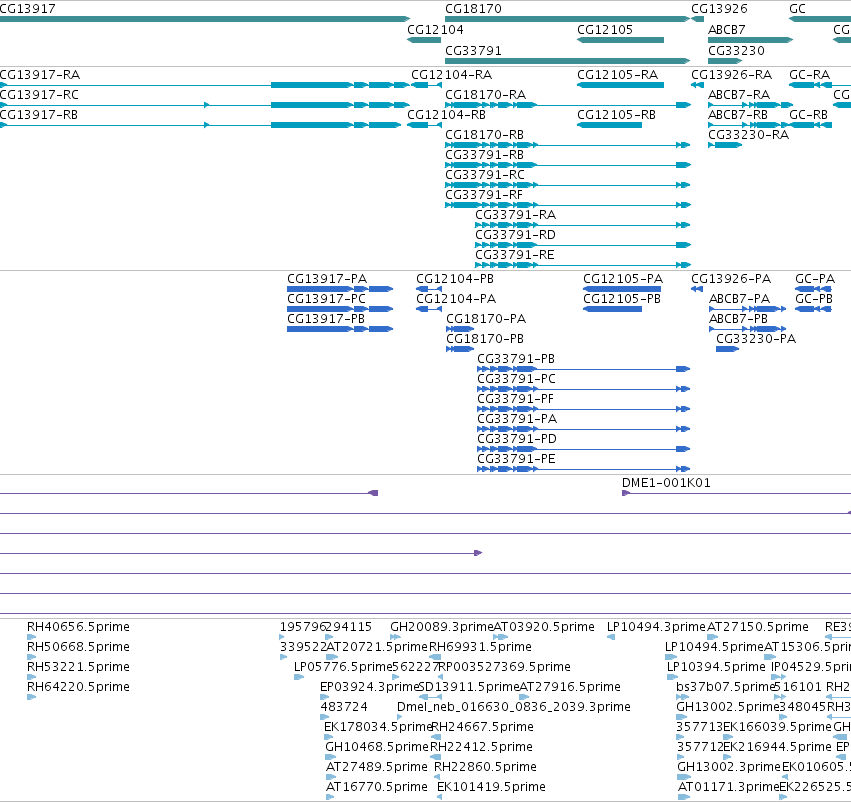Click EST label RH50668.5prime

tap(78, 647)
